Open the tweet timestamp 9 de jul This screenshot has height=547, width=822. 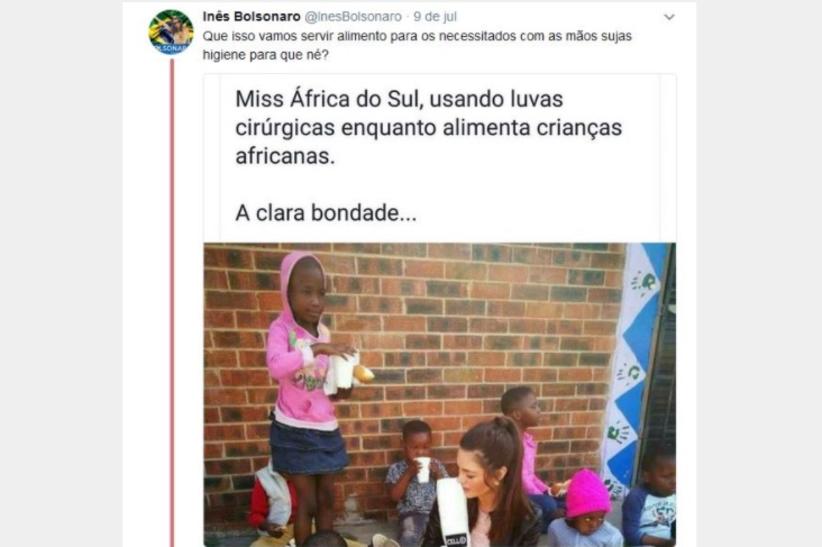pos(435,17)
